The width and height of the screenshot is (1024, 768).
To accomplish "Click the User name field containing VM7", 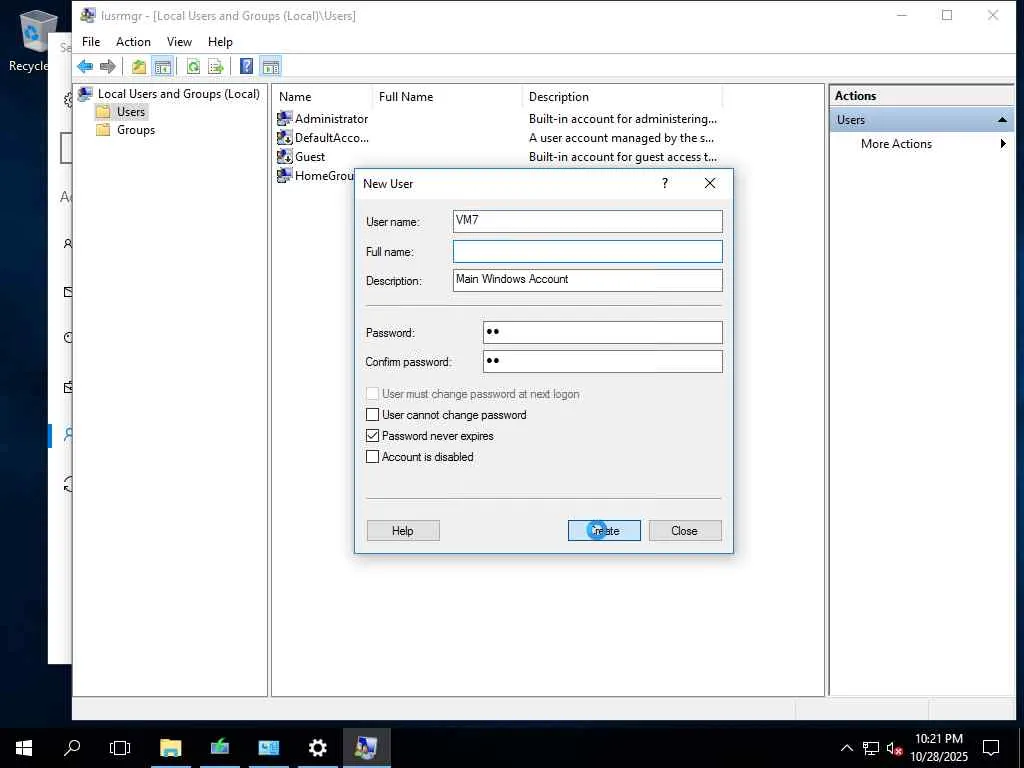I will coord(588,221).
